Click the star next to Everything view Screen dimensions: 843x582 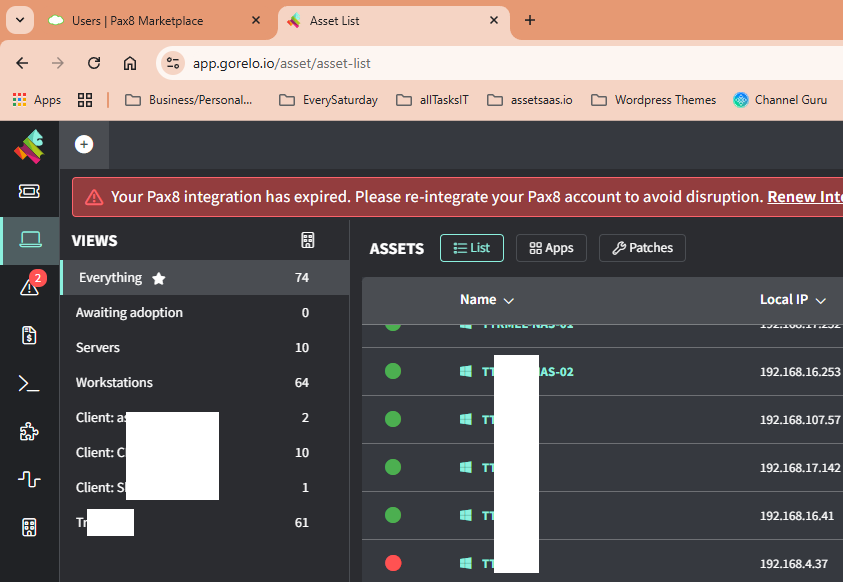tap(159, 278)
